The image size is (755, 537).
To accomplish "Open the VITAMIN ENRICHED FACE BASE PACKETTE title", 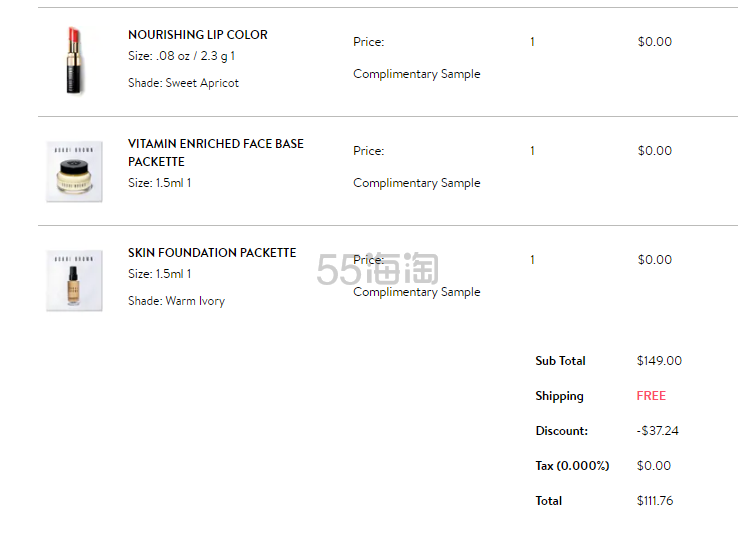I will (x=216, y=152).
